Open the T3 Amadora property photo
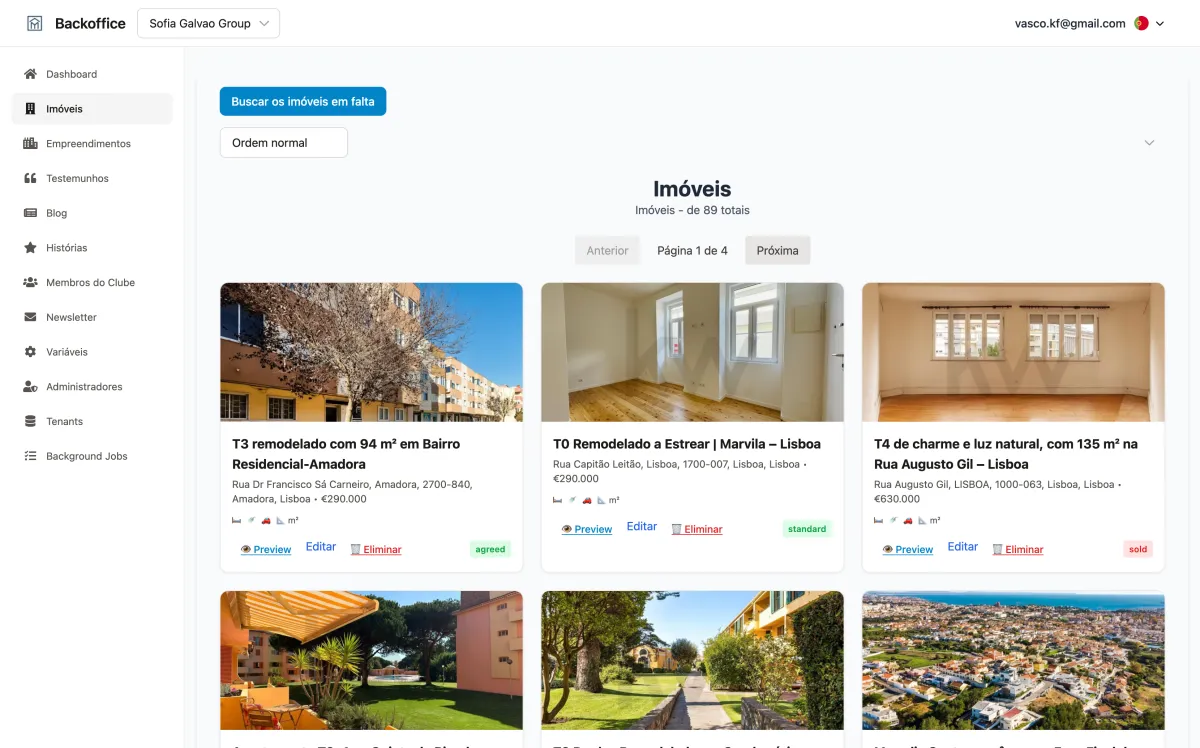 click(x=371, y=352)
